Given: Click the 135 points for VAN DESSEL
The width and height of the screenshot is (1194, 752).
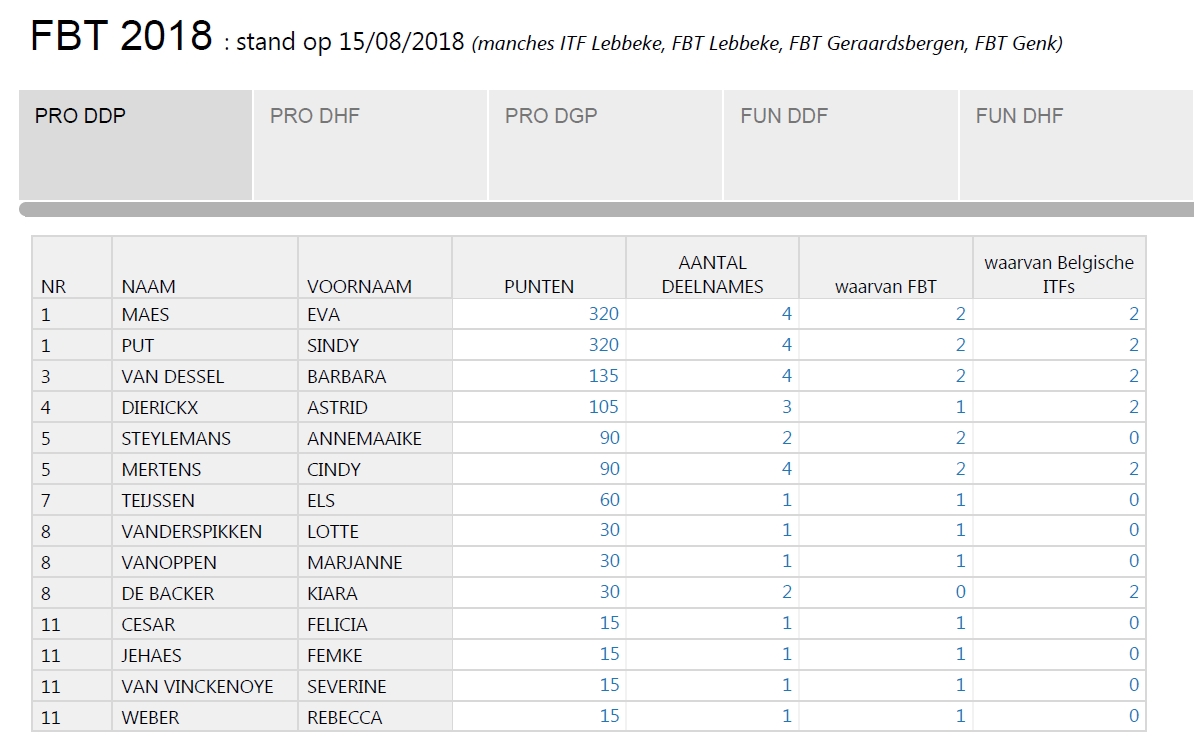Looking at the screenshot, I should [x=604, y=376].
